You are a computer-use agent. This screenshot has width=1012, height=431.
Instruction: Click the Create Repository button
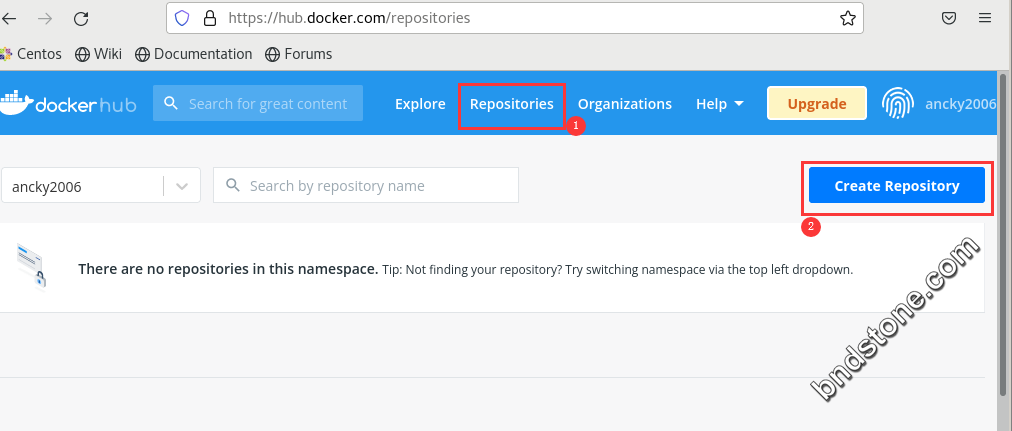pos(897,186)
